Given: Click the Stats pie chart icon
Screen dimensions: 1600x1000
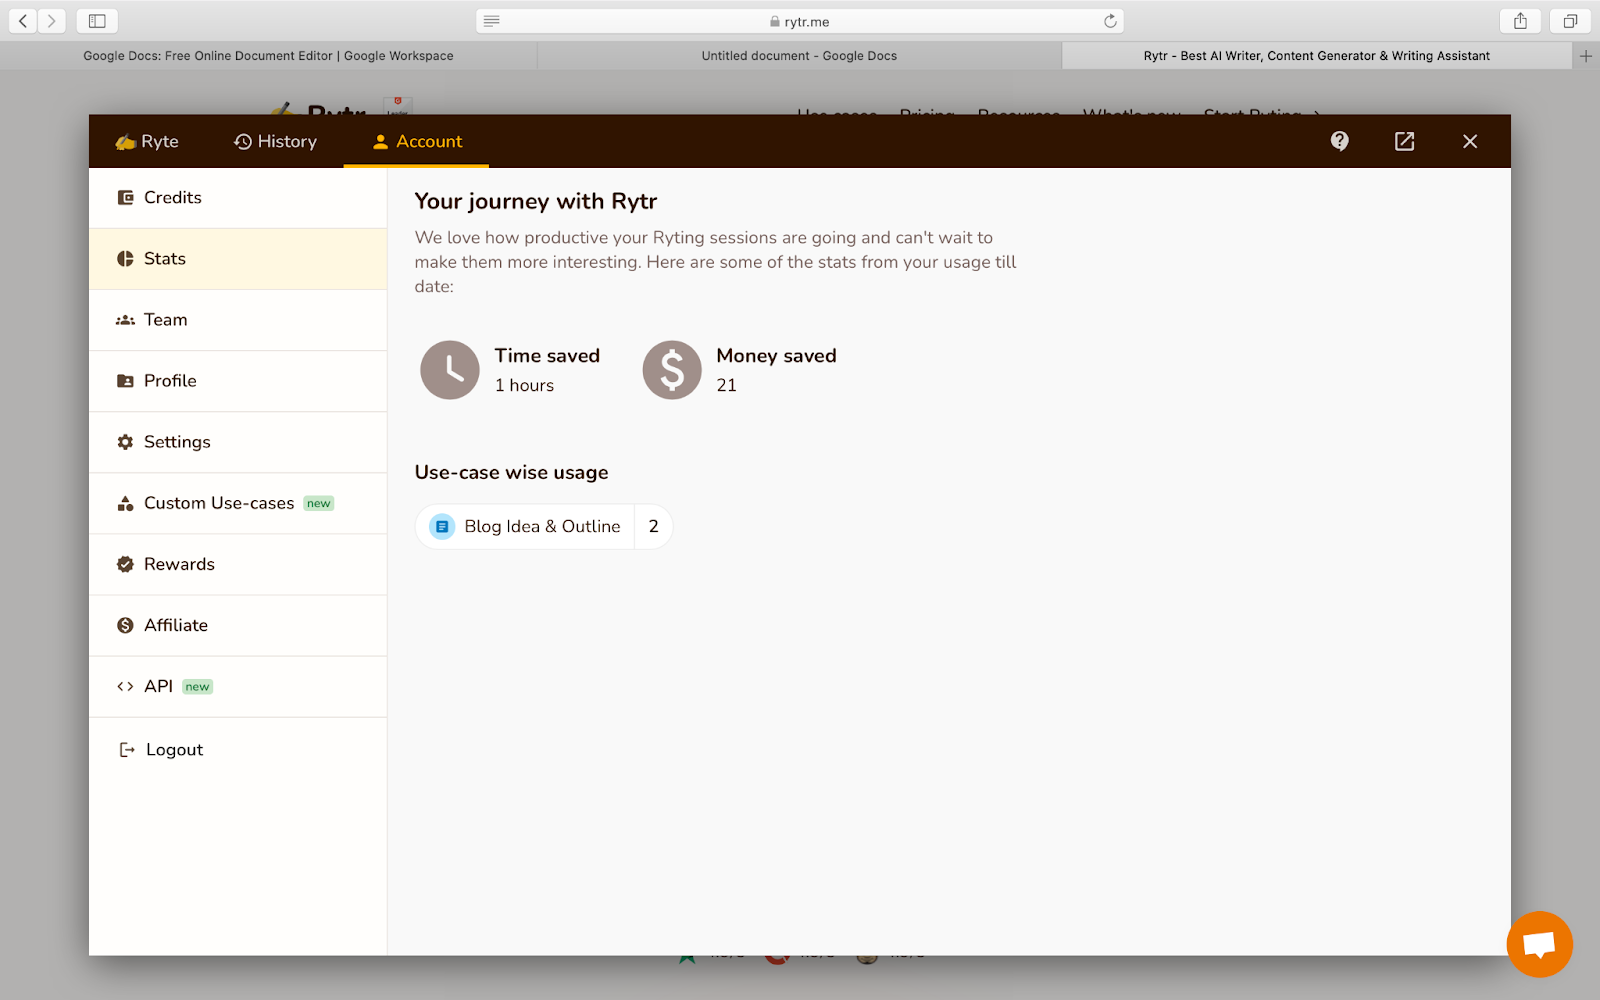Looking at the screenshot, I should point(125,259).
